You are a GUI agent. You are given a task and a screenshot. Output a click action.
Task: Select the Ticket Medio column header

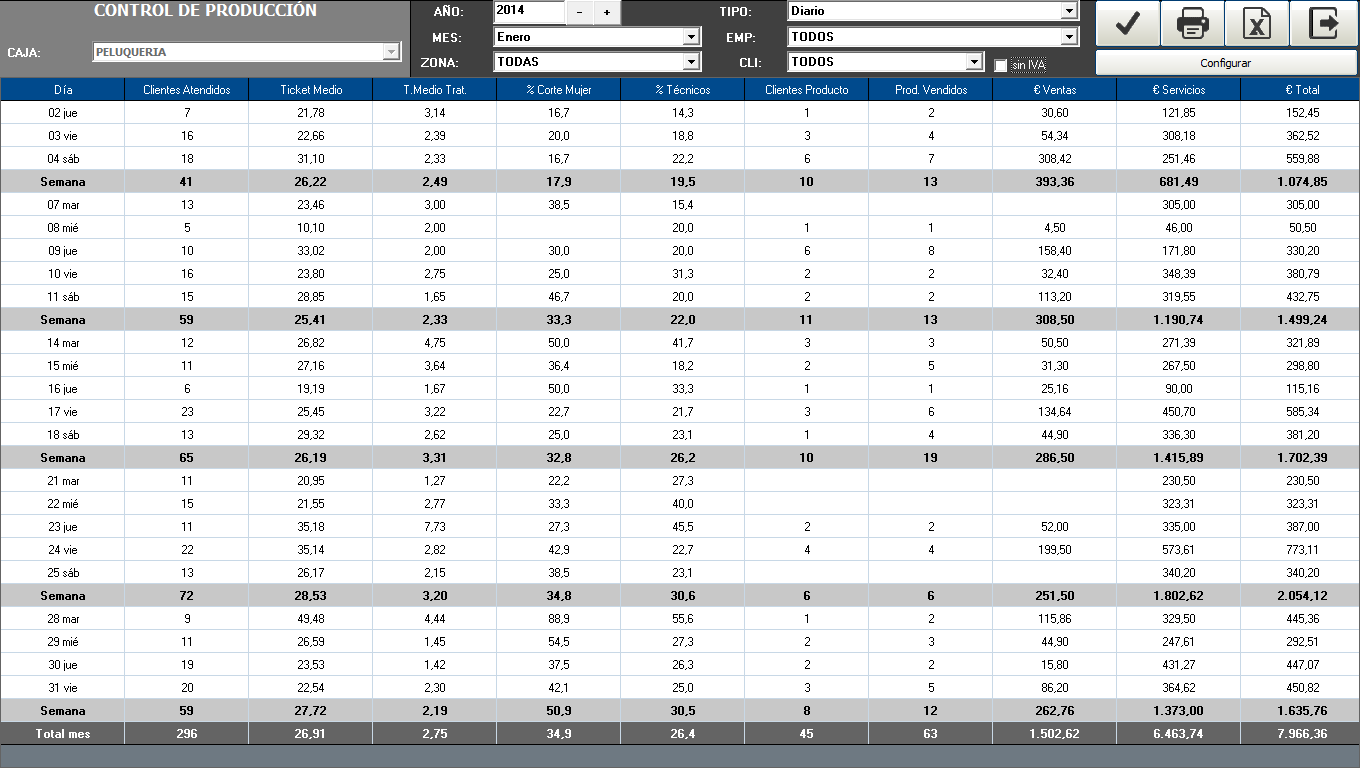pos(311,90)
